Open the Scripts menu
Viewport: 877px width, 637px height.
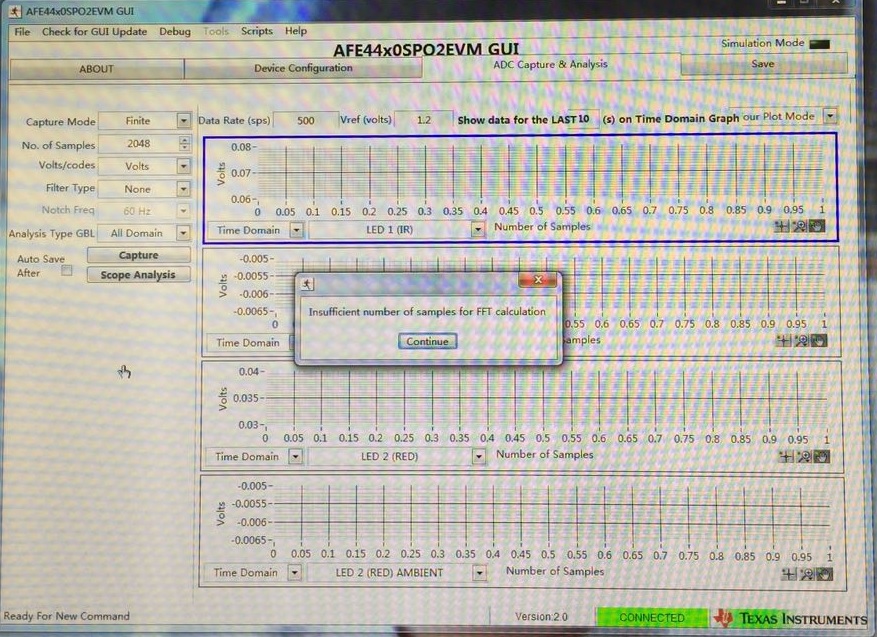pyautogui.click(x=257, y=31)
